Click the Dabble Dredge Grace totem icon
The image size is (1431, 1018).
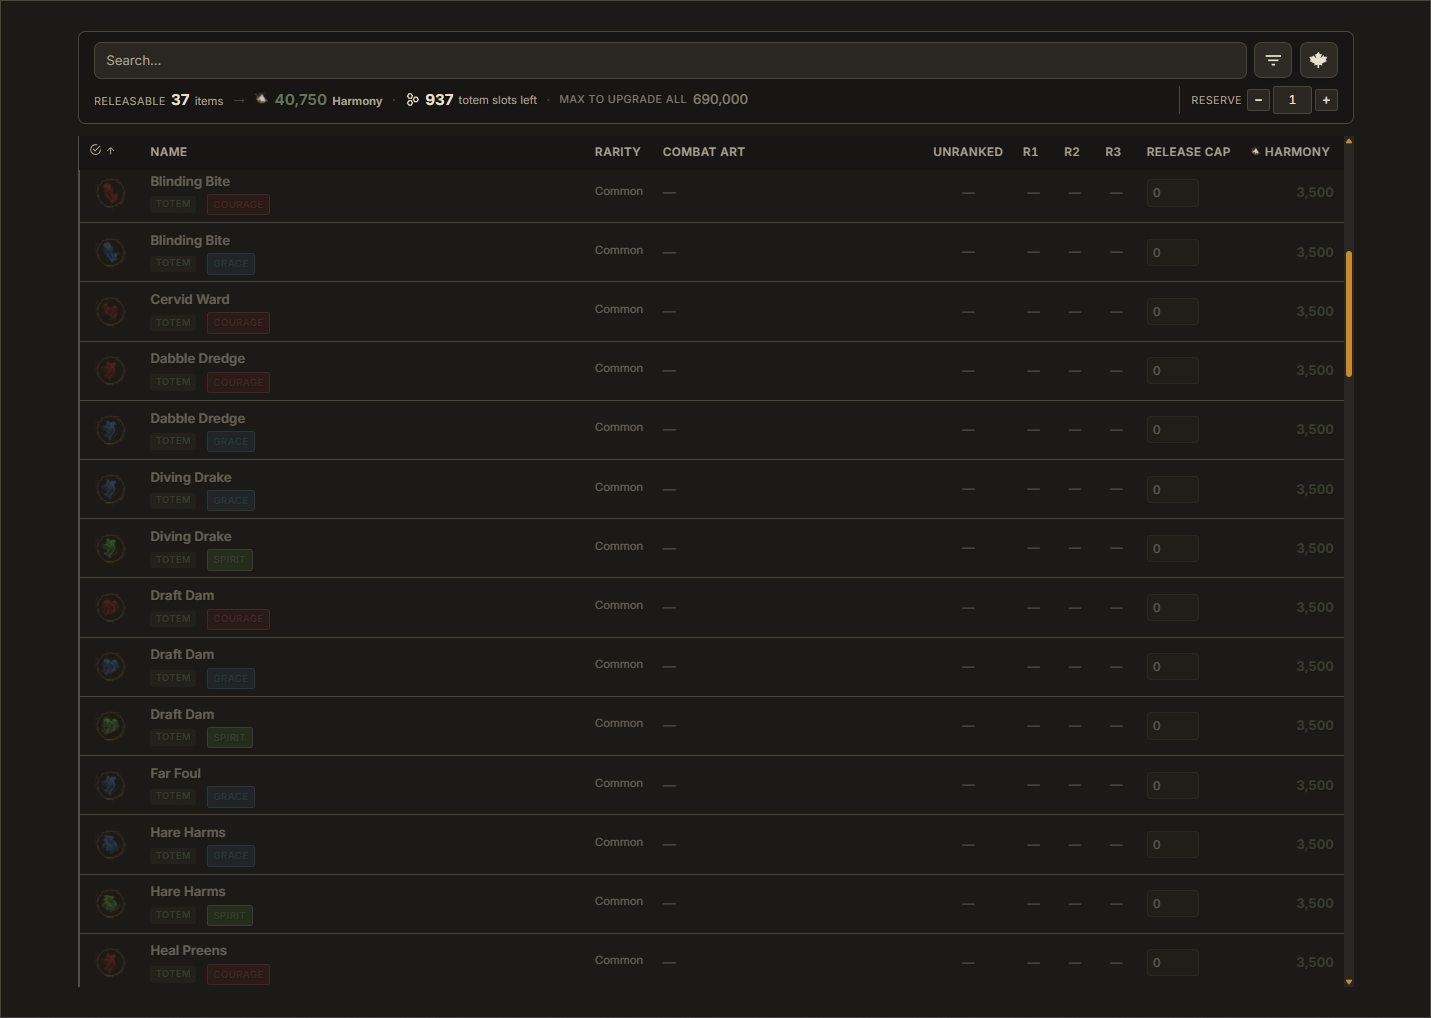tap(111, 430)
